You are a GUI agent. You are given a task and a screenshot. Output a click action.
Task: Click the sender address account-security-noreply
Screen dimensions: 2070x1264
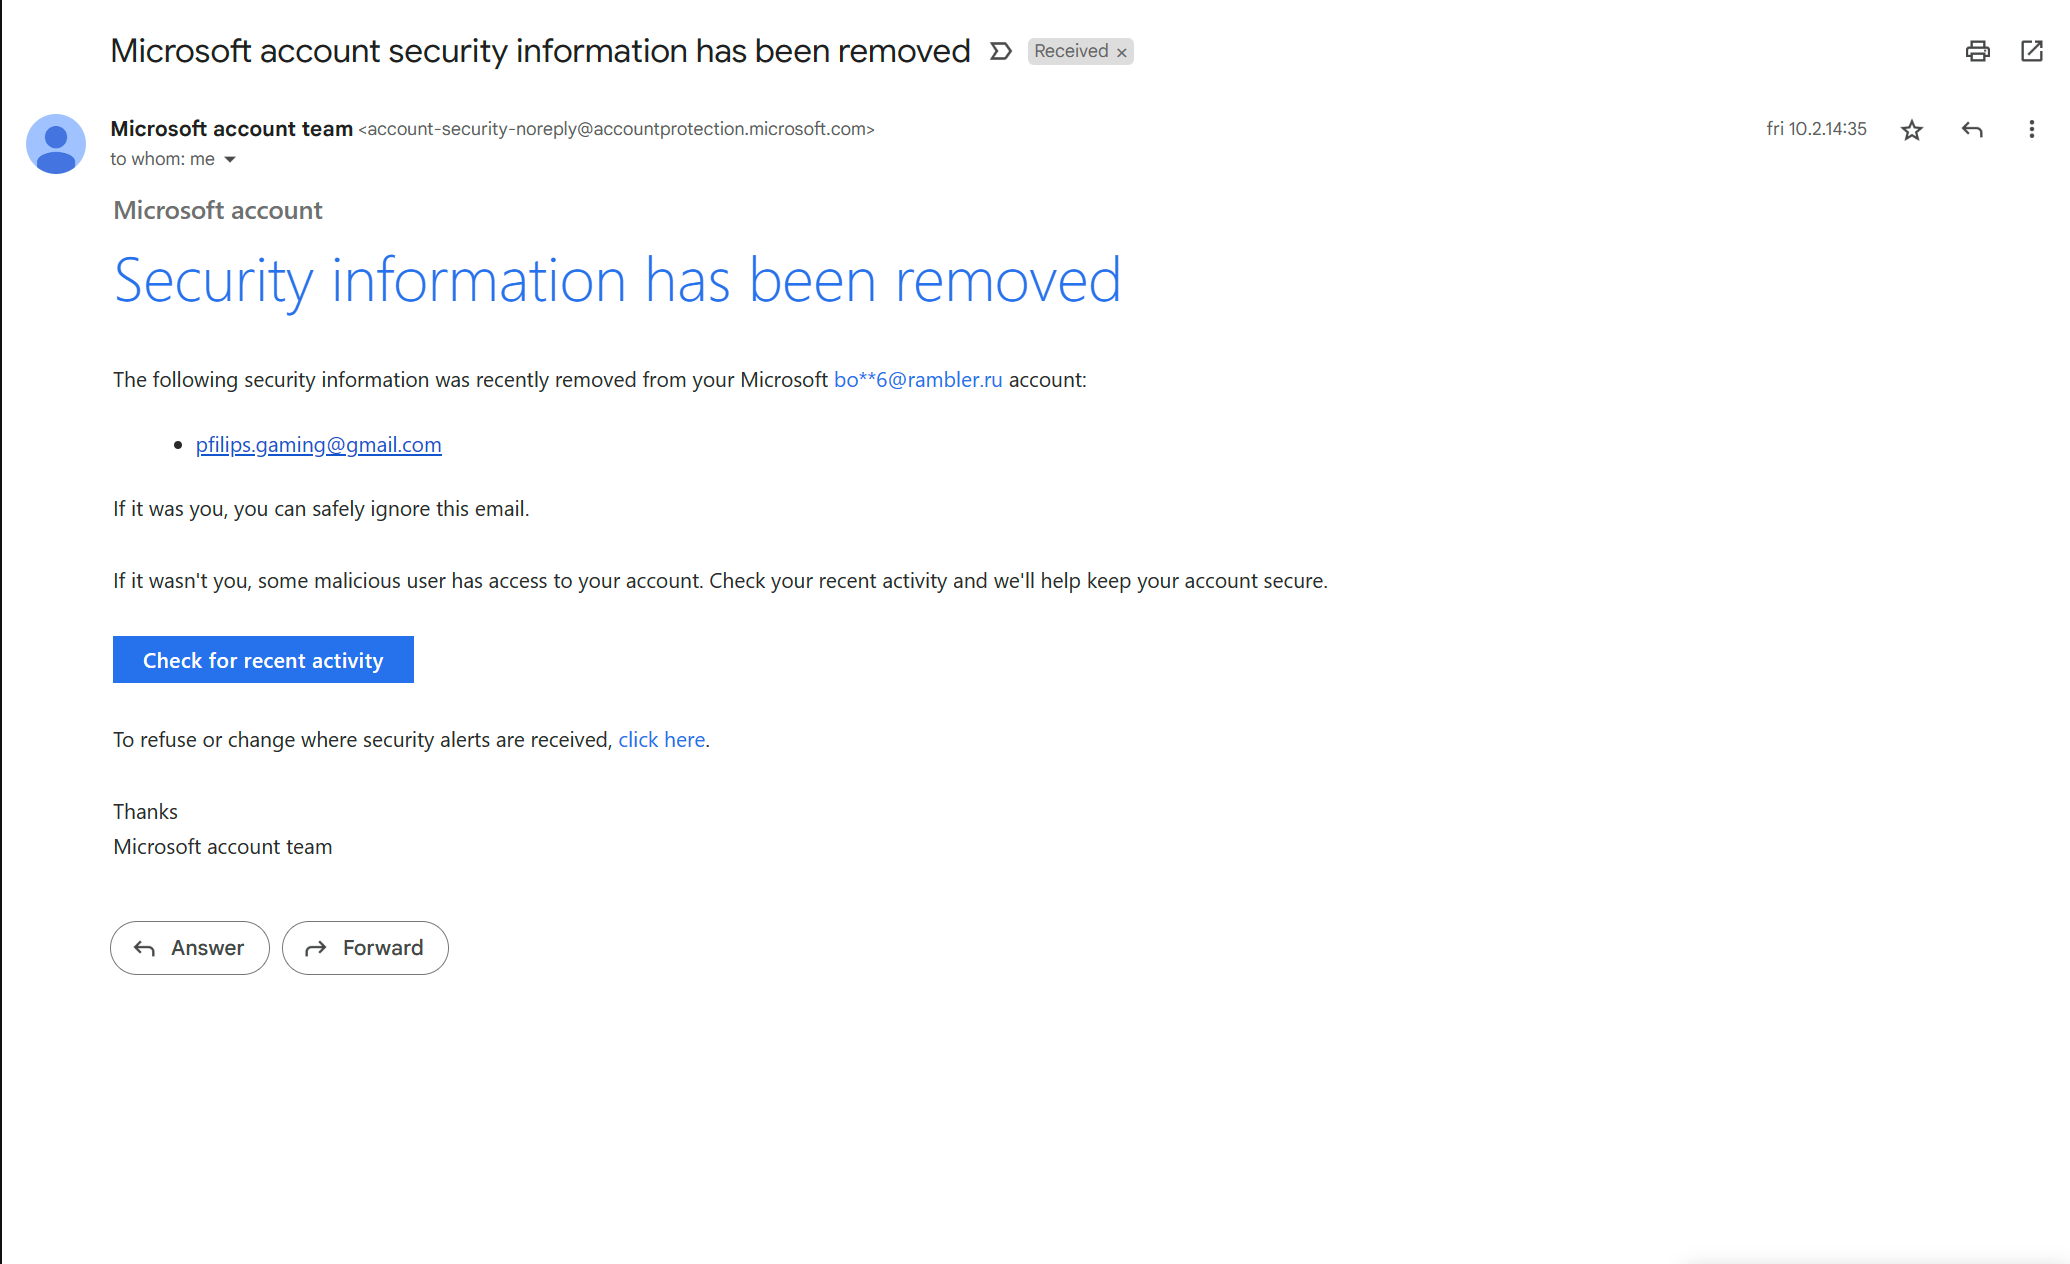[x=616, y=129]
